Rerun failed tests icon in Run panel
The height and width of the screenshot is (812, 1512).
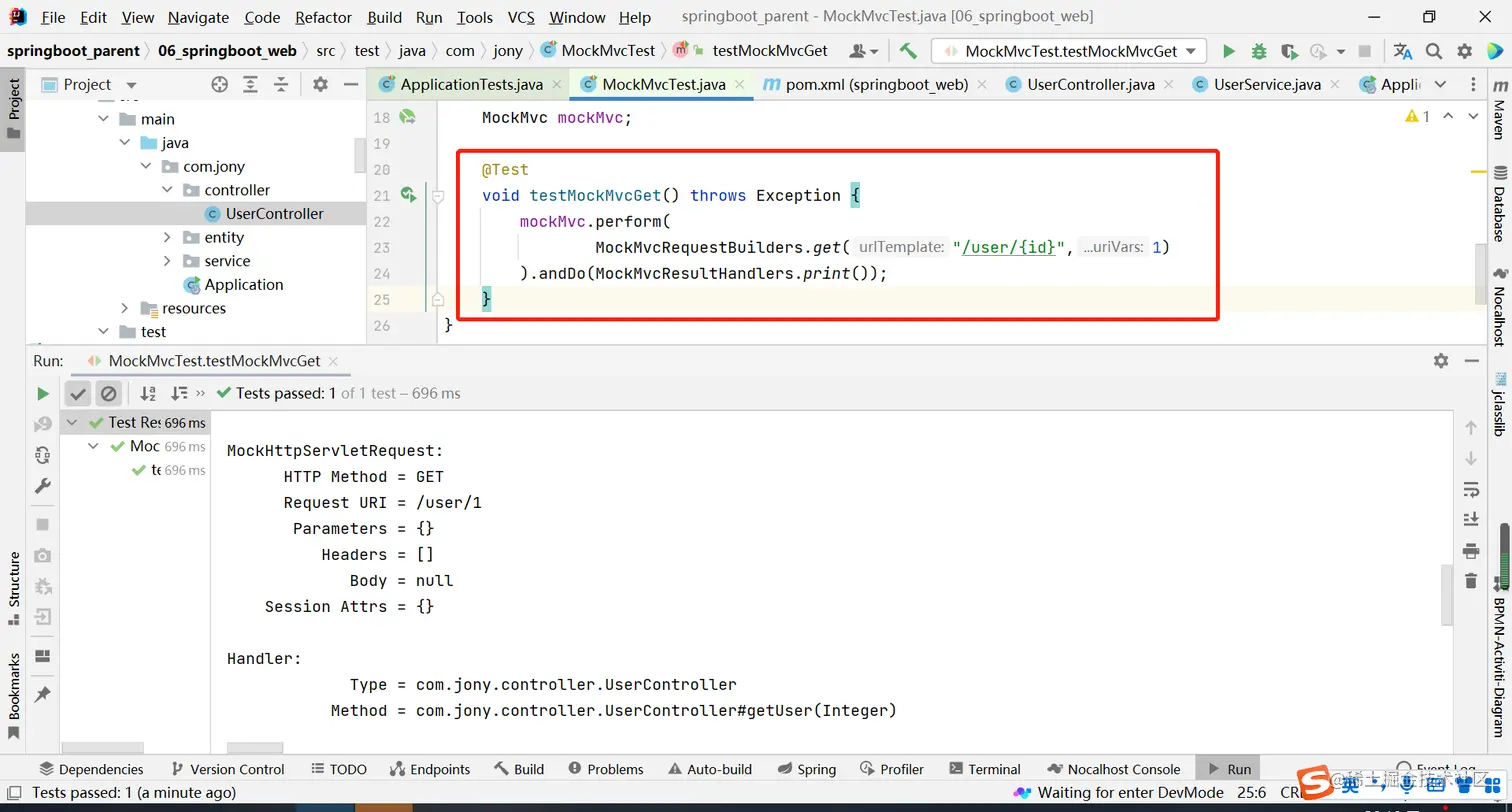click(x=43, y=425)
